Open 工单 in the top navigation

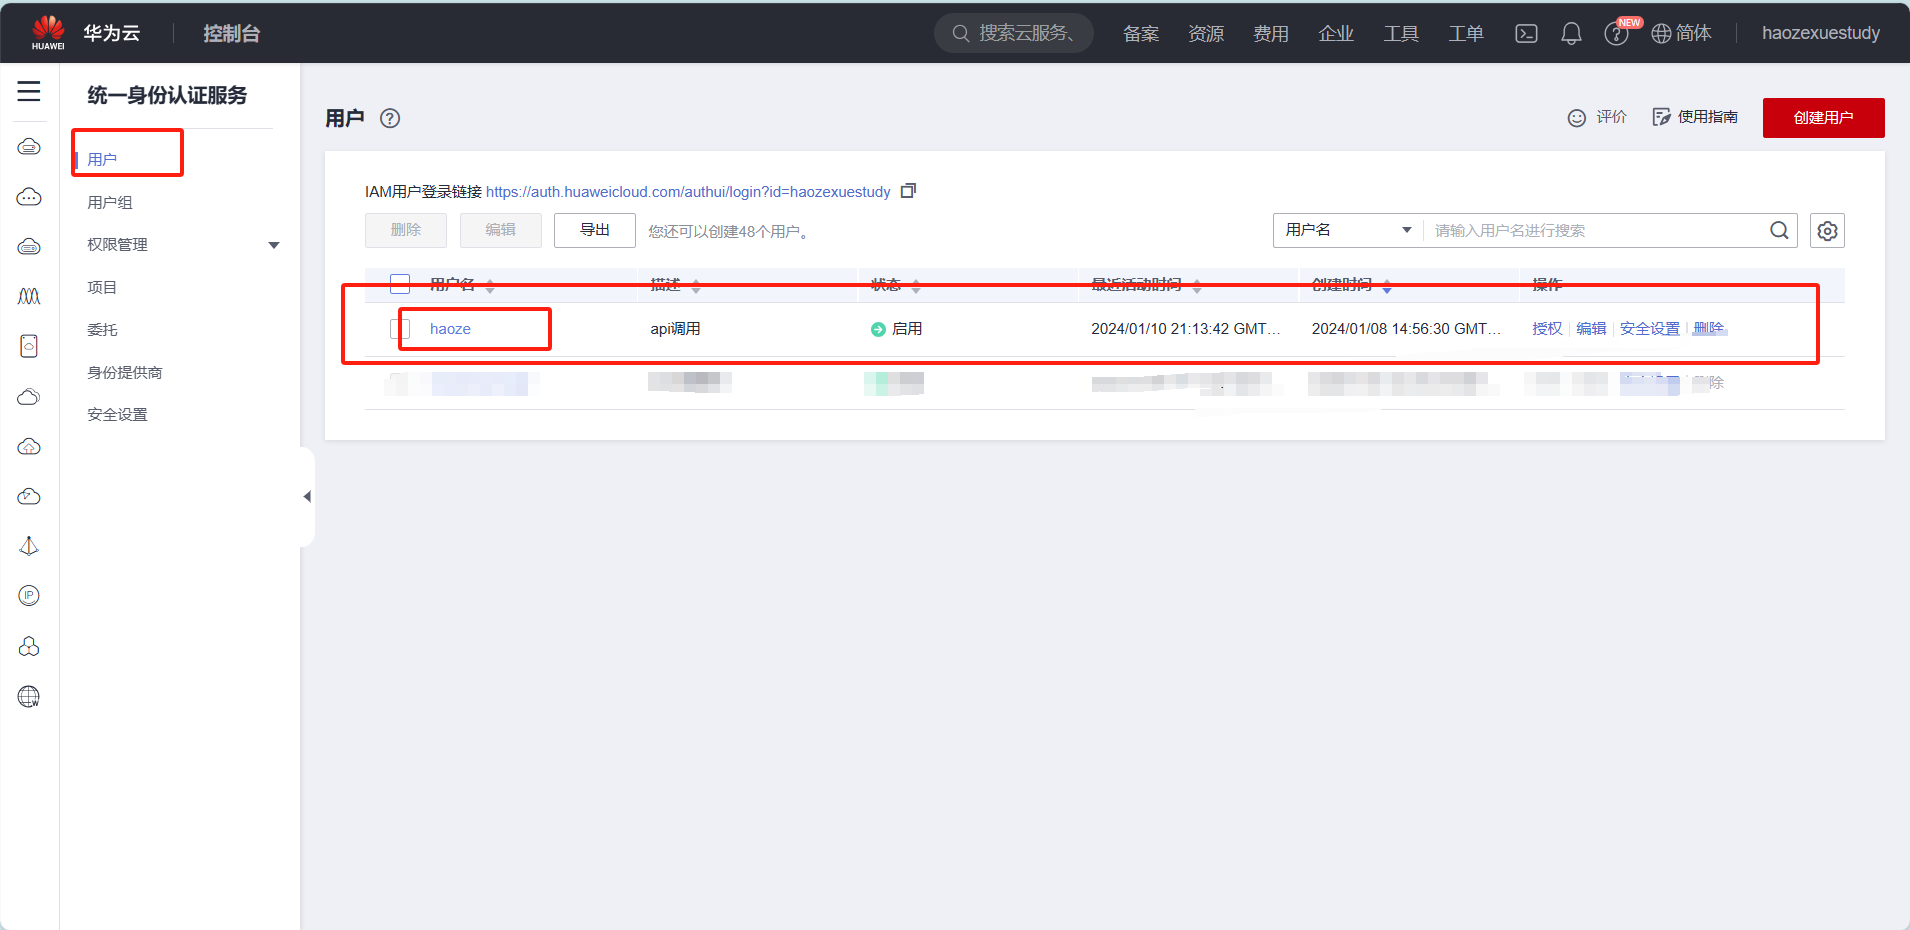pyautogui.click(x=1466, y=34)
